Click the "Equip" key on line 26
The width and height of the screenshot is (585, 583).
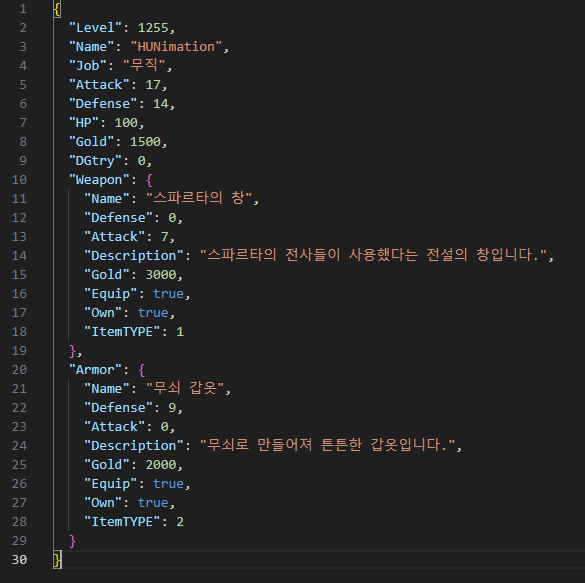pyautogui.click(x=111, y=484)
